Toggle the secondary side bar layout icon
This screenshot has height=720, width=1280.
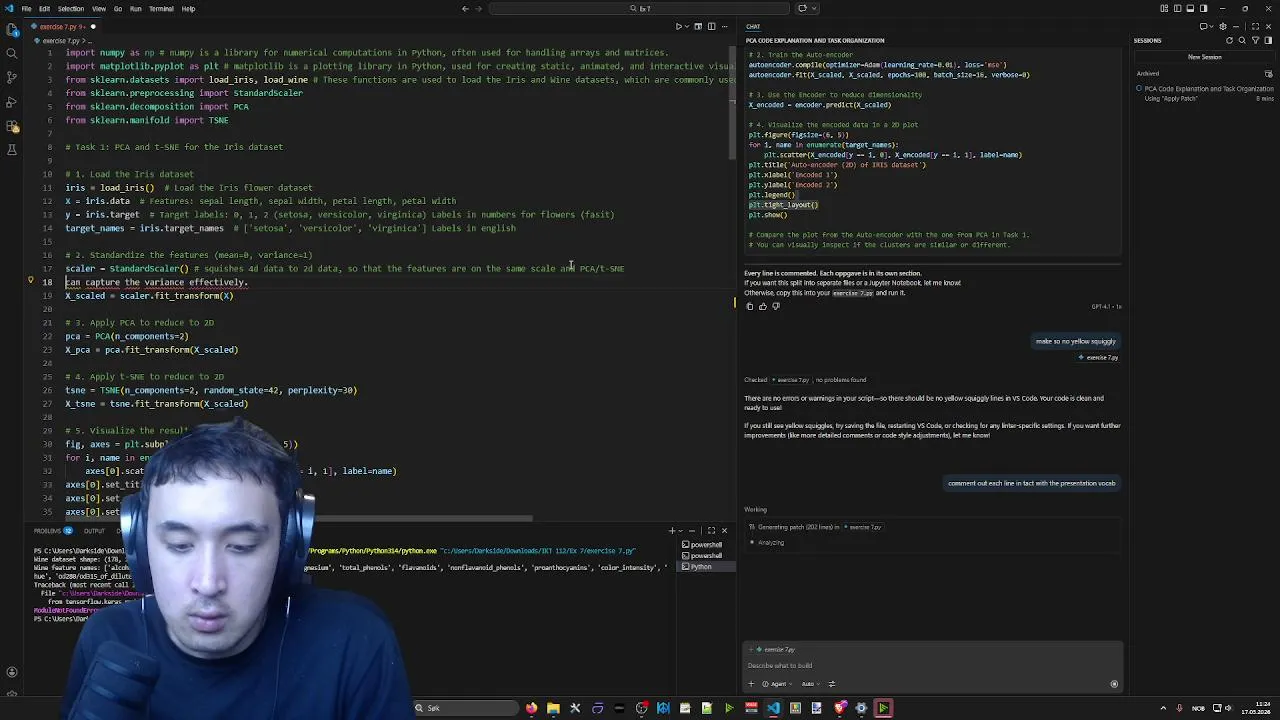point(1203,8)
